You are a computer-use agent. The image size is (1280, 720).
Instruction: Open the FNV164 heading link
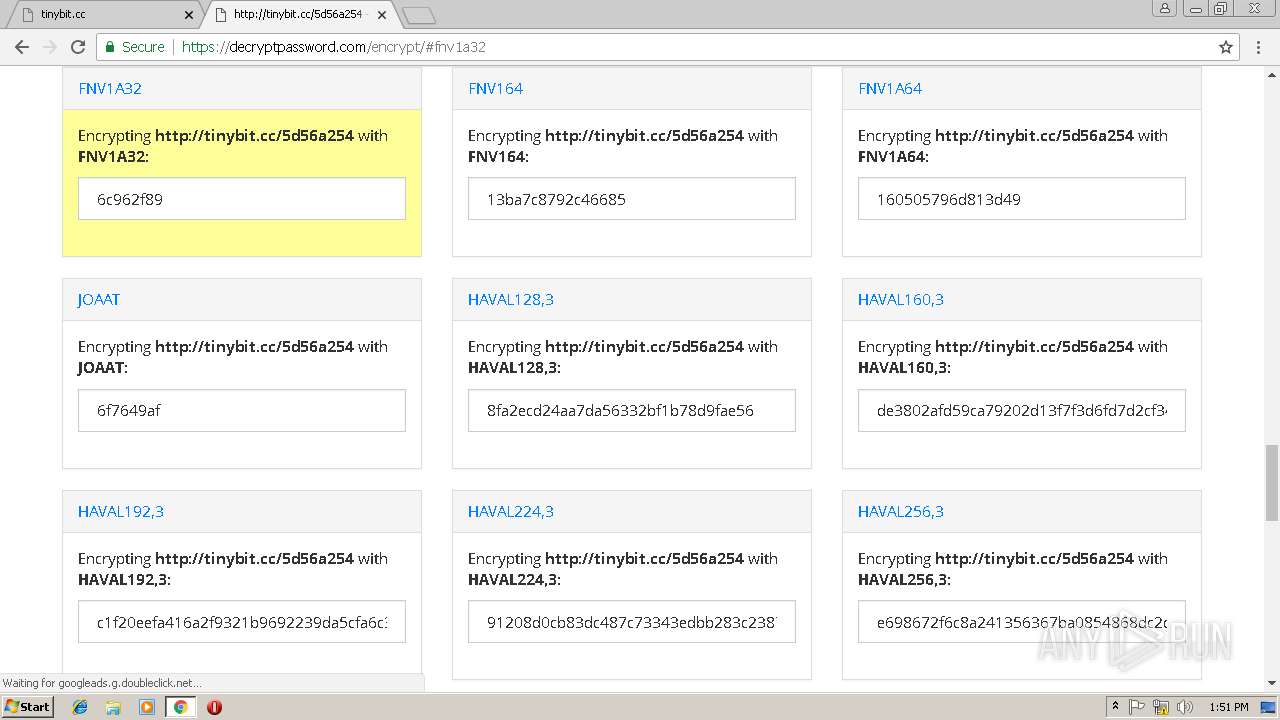(x=495, y=88)
